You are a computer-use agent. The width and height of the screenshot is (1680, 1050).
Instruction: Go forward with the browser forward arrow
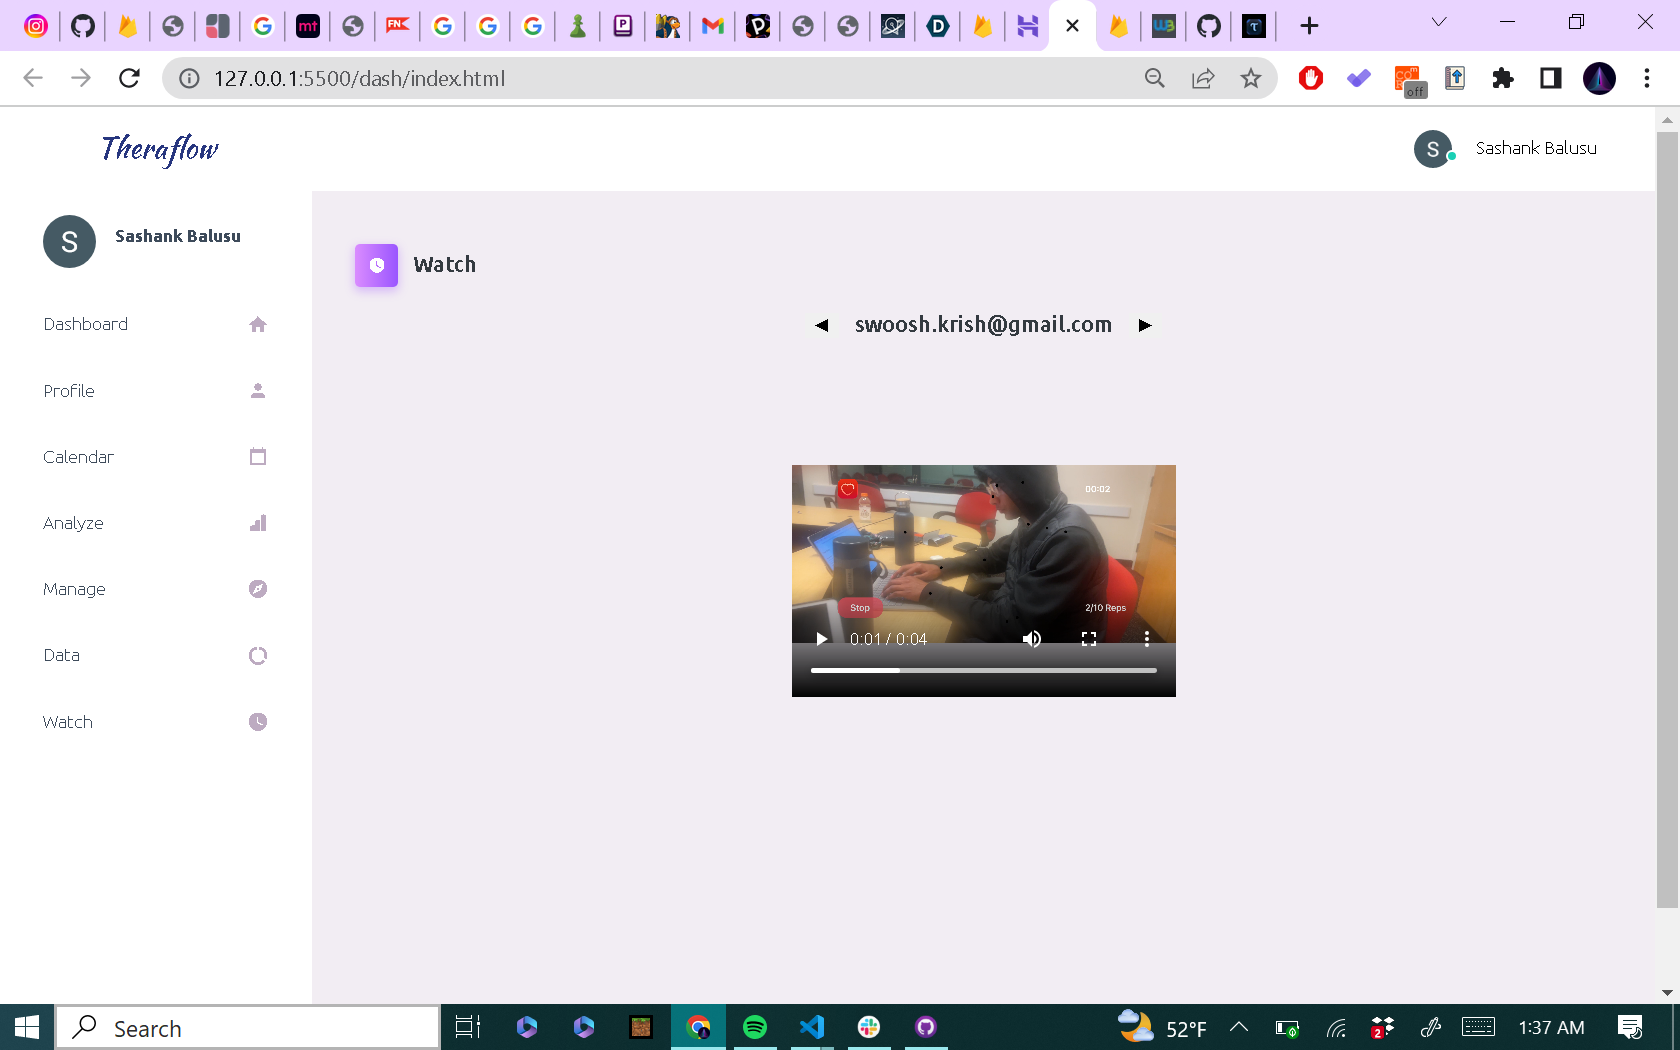coord(81,78)
